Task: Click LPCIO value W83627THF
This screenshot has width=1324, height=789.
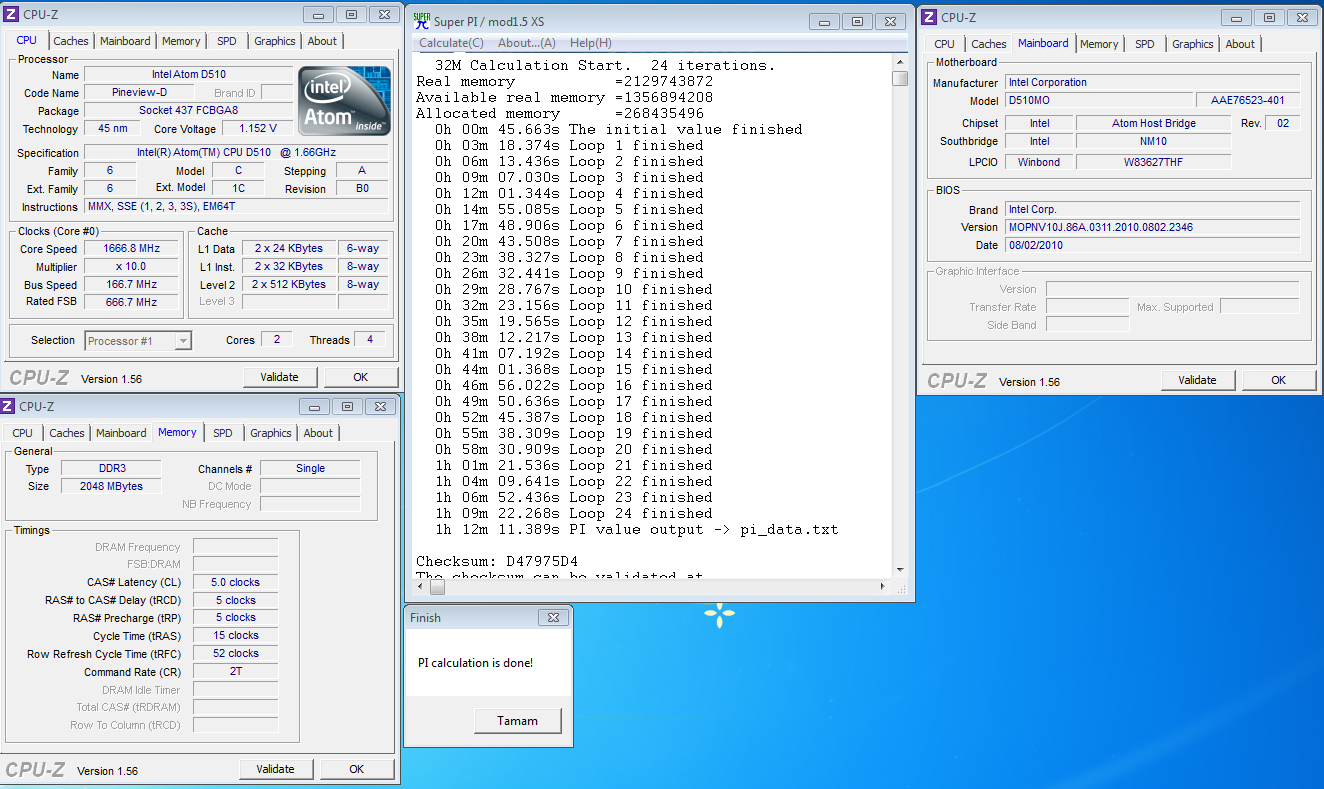Action: coord(1153,162)
